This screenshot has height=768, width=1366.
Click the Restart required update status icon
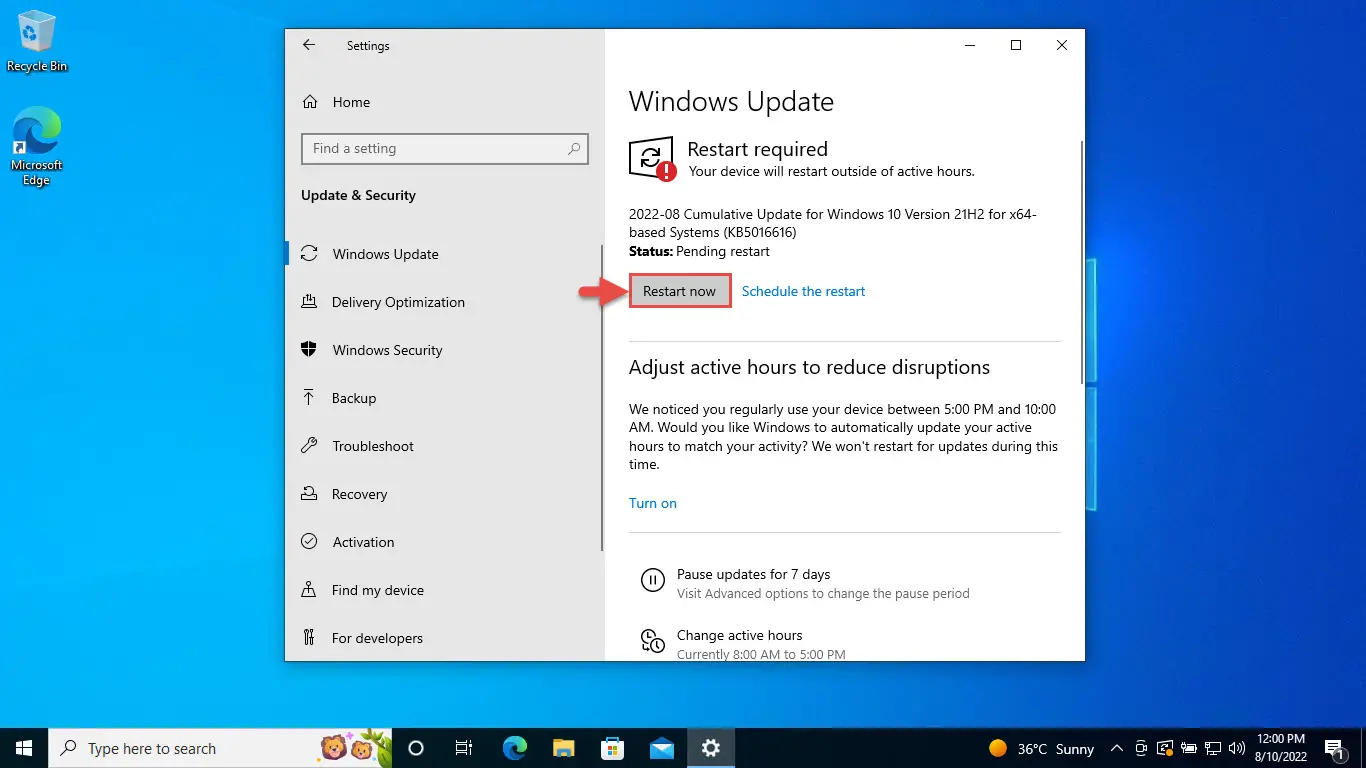pyautogui.click(x=652, y=159)
